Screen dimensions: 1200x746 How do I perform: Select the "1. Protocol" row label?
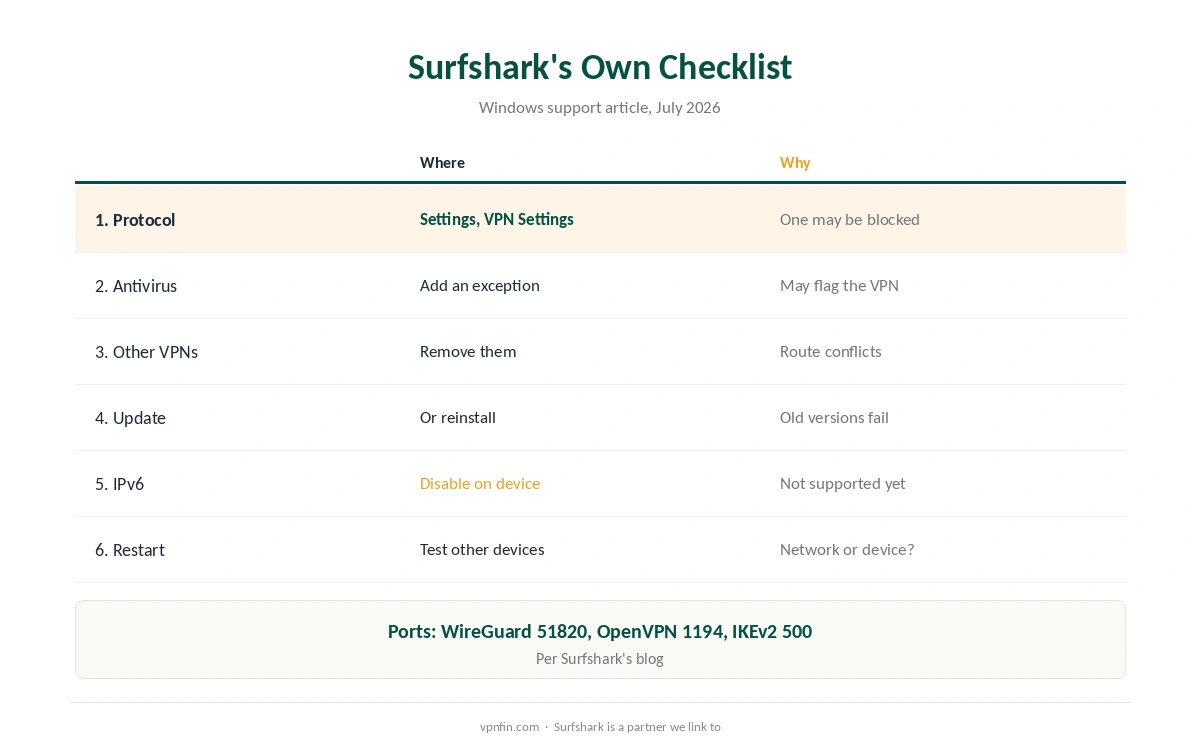click(x=135, y=220)
